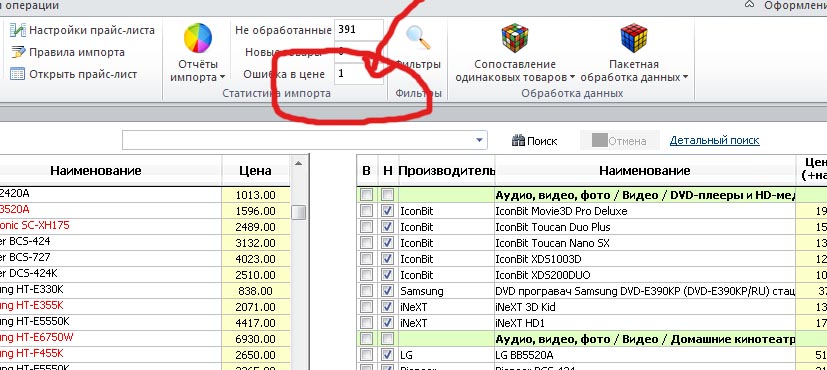Click the left list scrollbar up arrow
The height and width of the screenshot is (370, 827).
298,163
